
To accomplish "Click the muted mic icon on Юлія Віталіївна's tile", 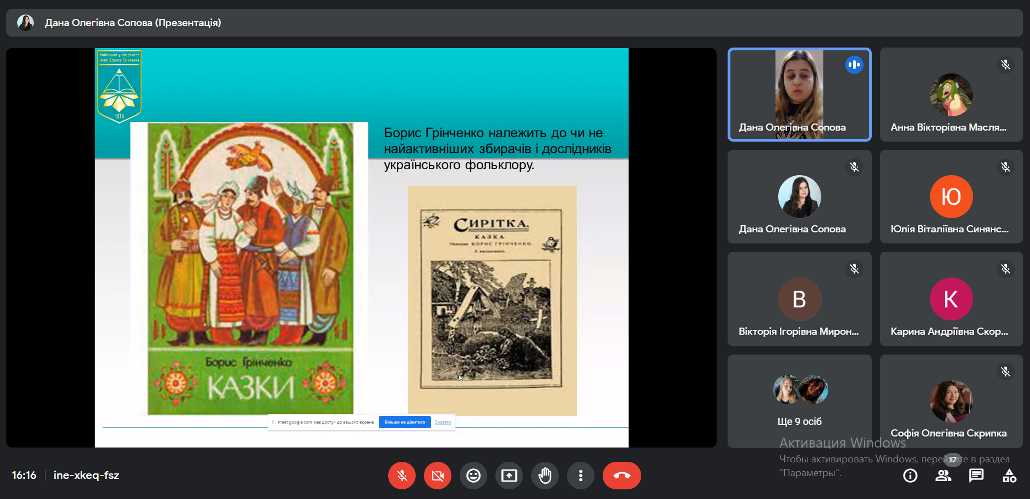I will click(1006, 167).
